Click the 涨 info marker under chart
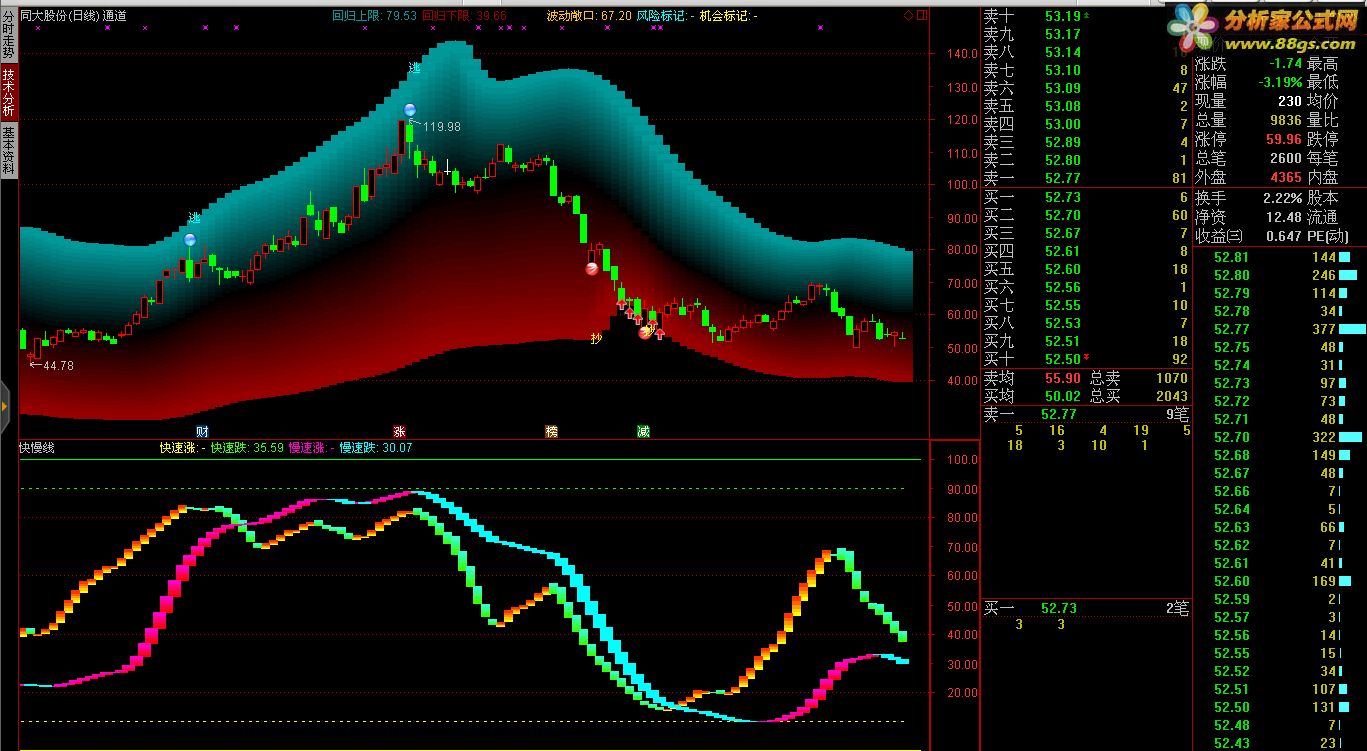The width and height of the screenshot is (1367, 751). (x=399, y=431)
